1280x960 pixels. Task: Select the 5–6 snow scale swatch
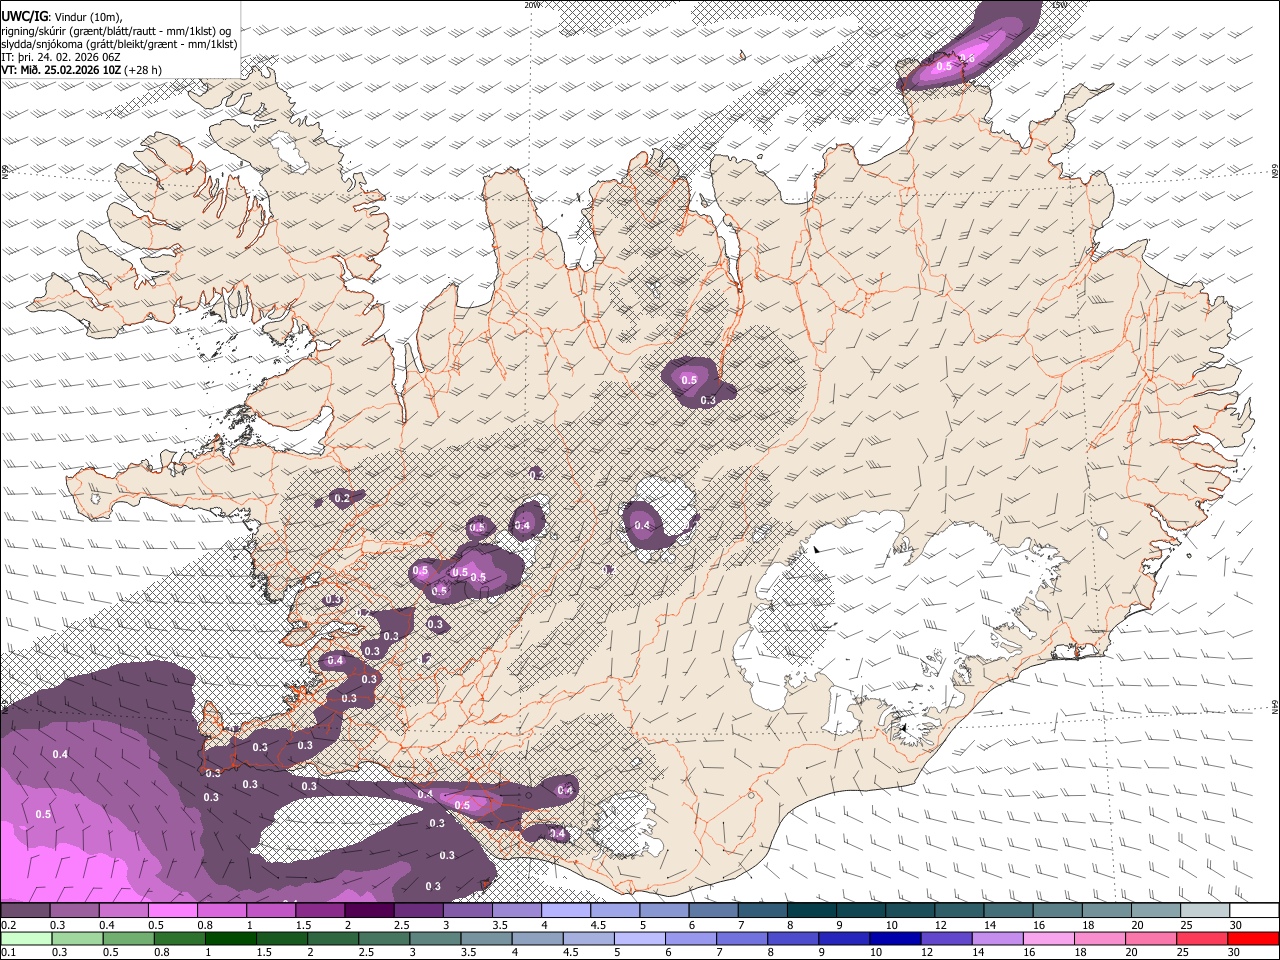pyautogui.click(x=664, y=910)
